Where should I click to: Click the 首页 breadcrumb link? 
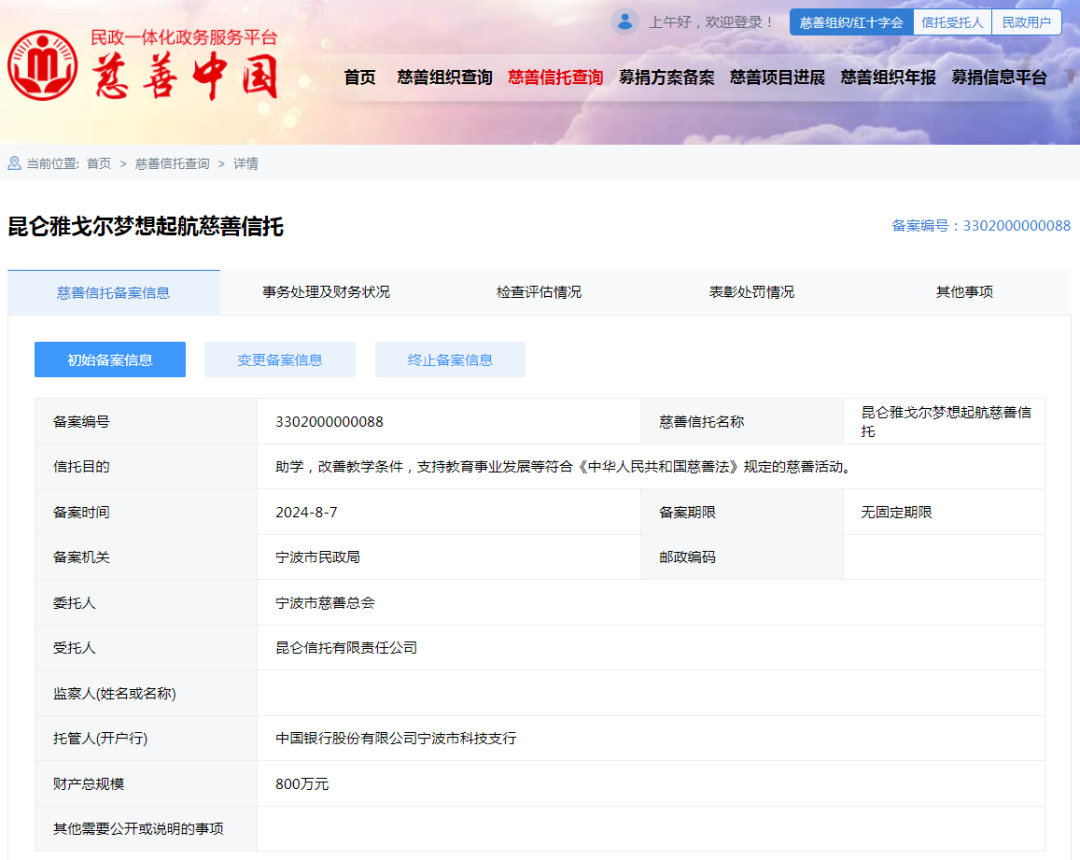[x=99, y=164]
